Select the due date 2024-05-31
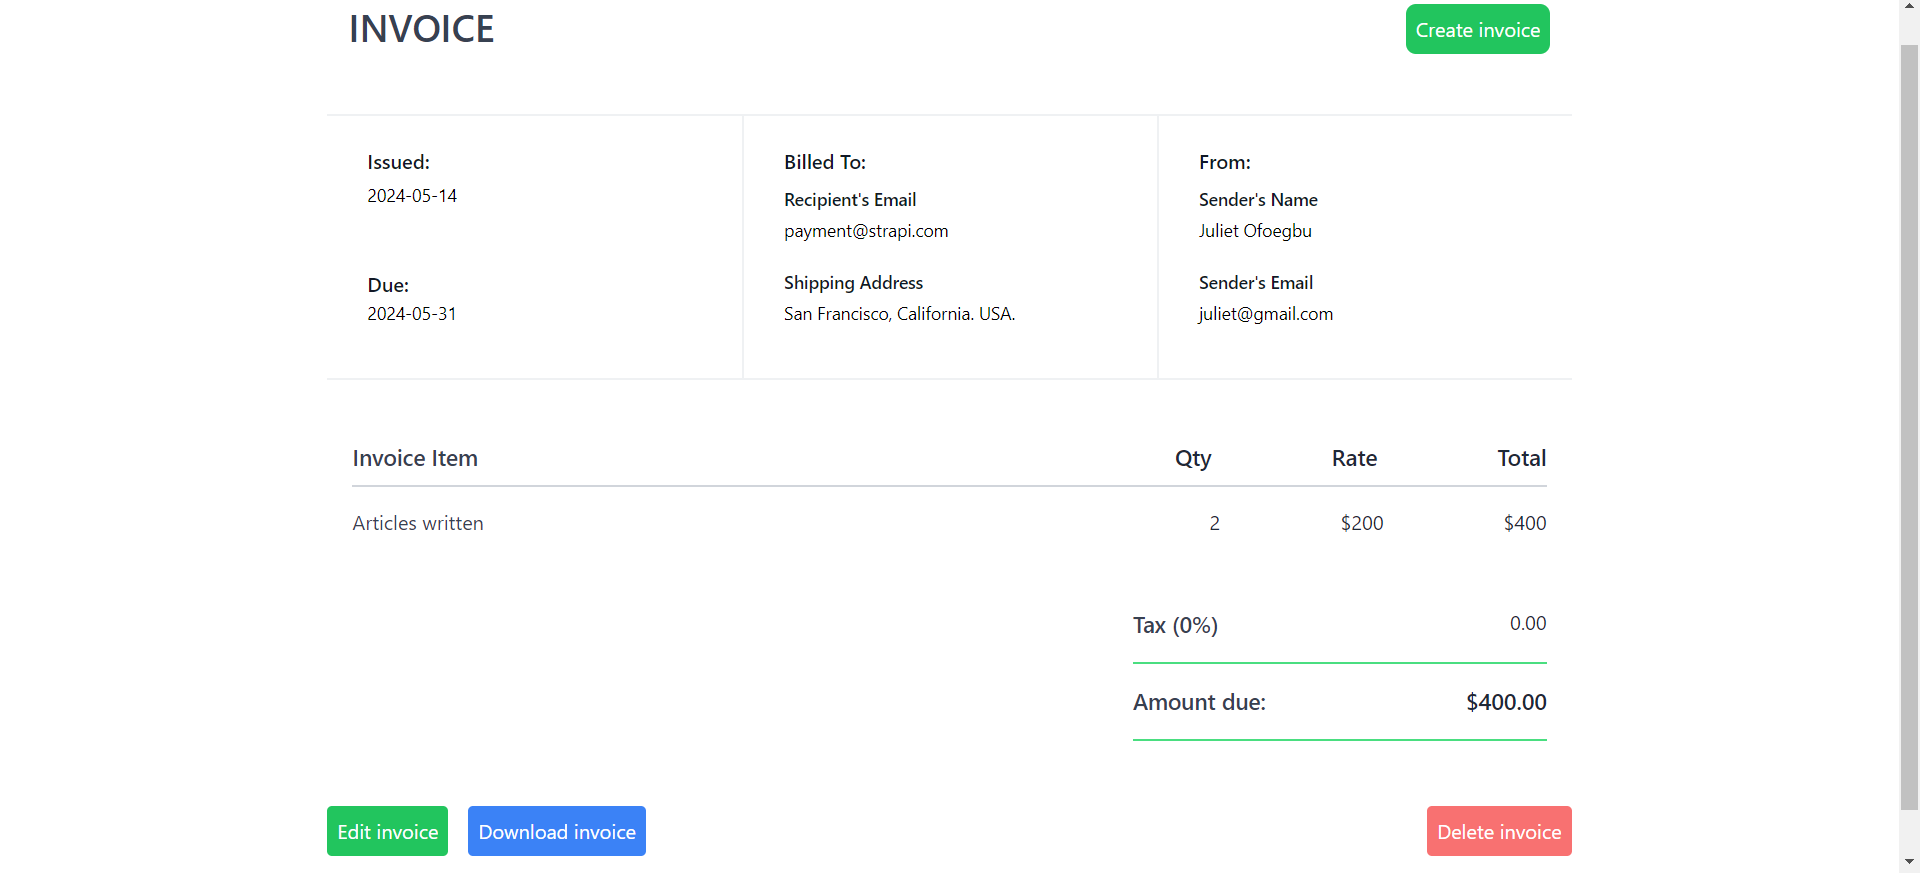Screen dimensions: 1920x873 click(412, 314)
